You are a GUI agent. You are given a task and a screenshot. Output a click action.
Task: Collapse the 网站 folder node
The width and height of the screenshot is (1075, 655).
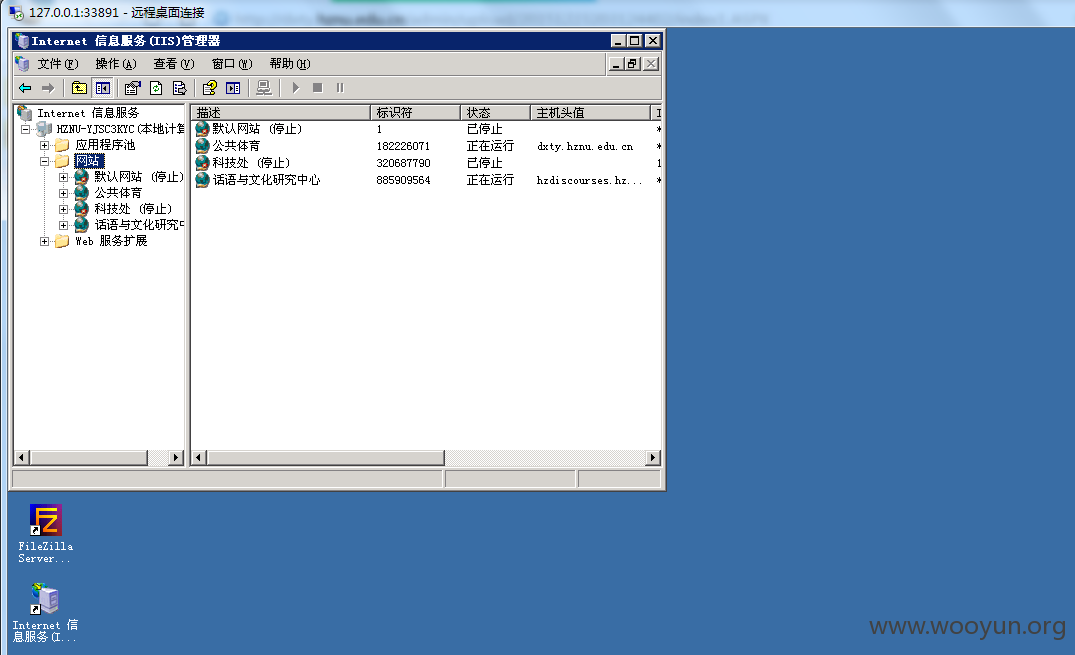pos(45,161)
